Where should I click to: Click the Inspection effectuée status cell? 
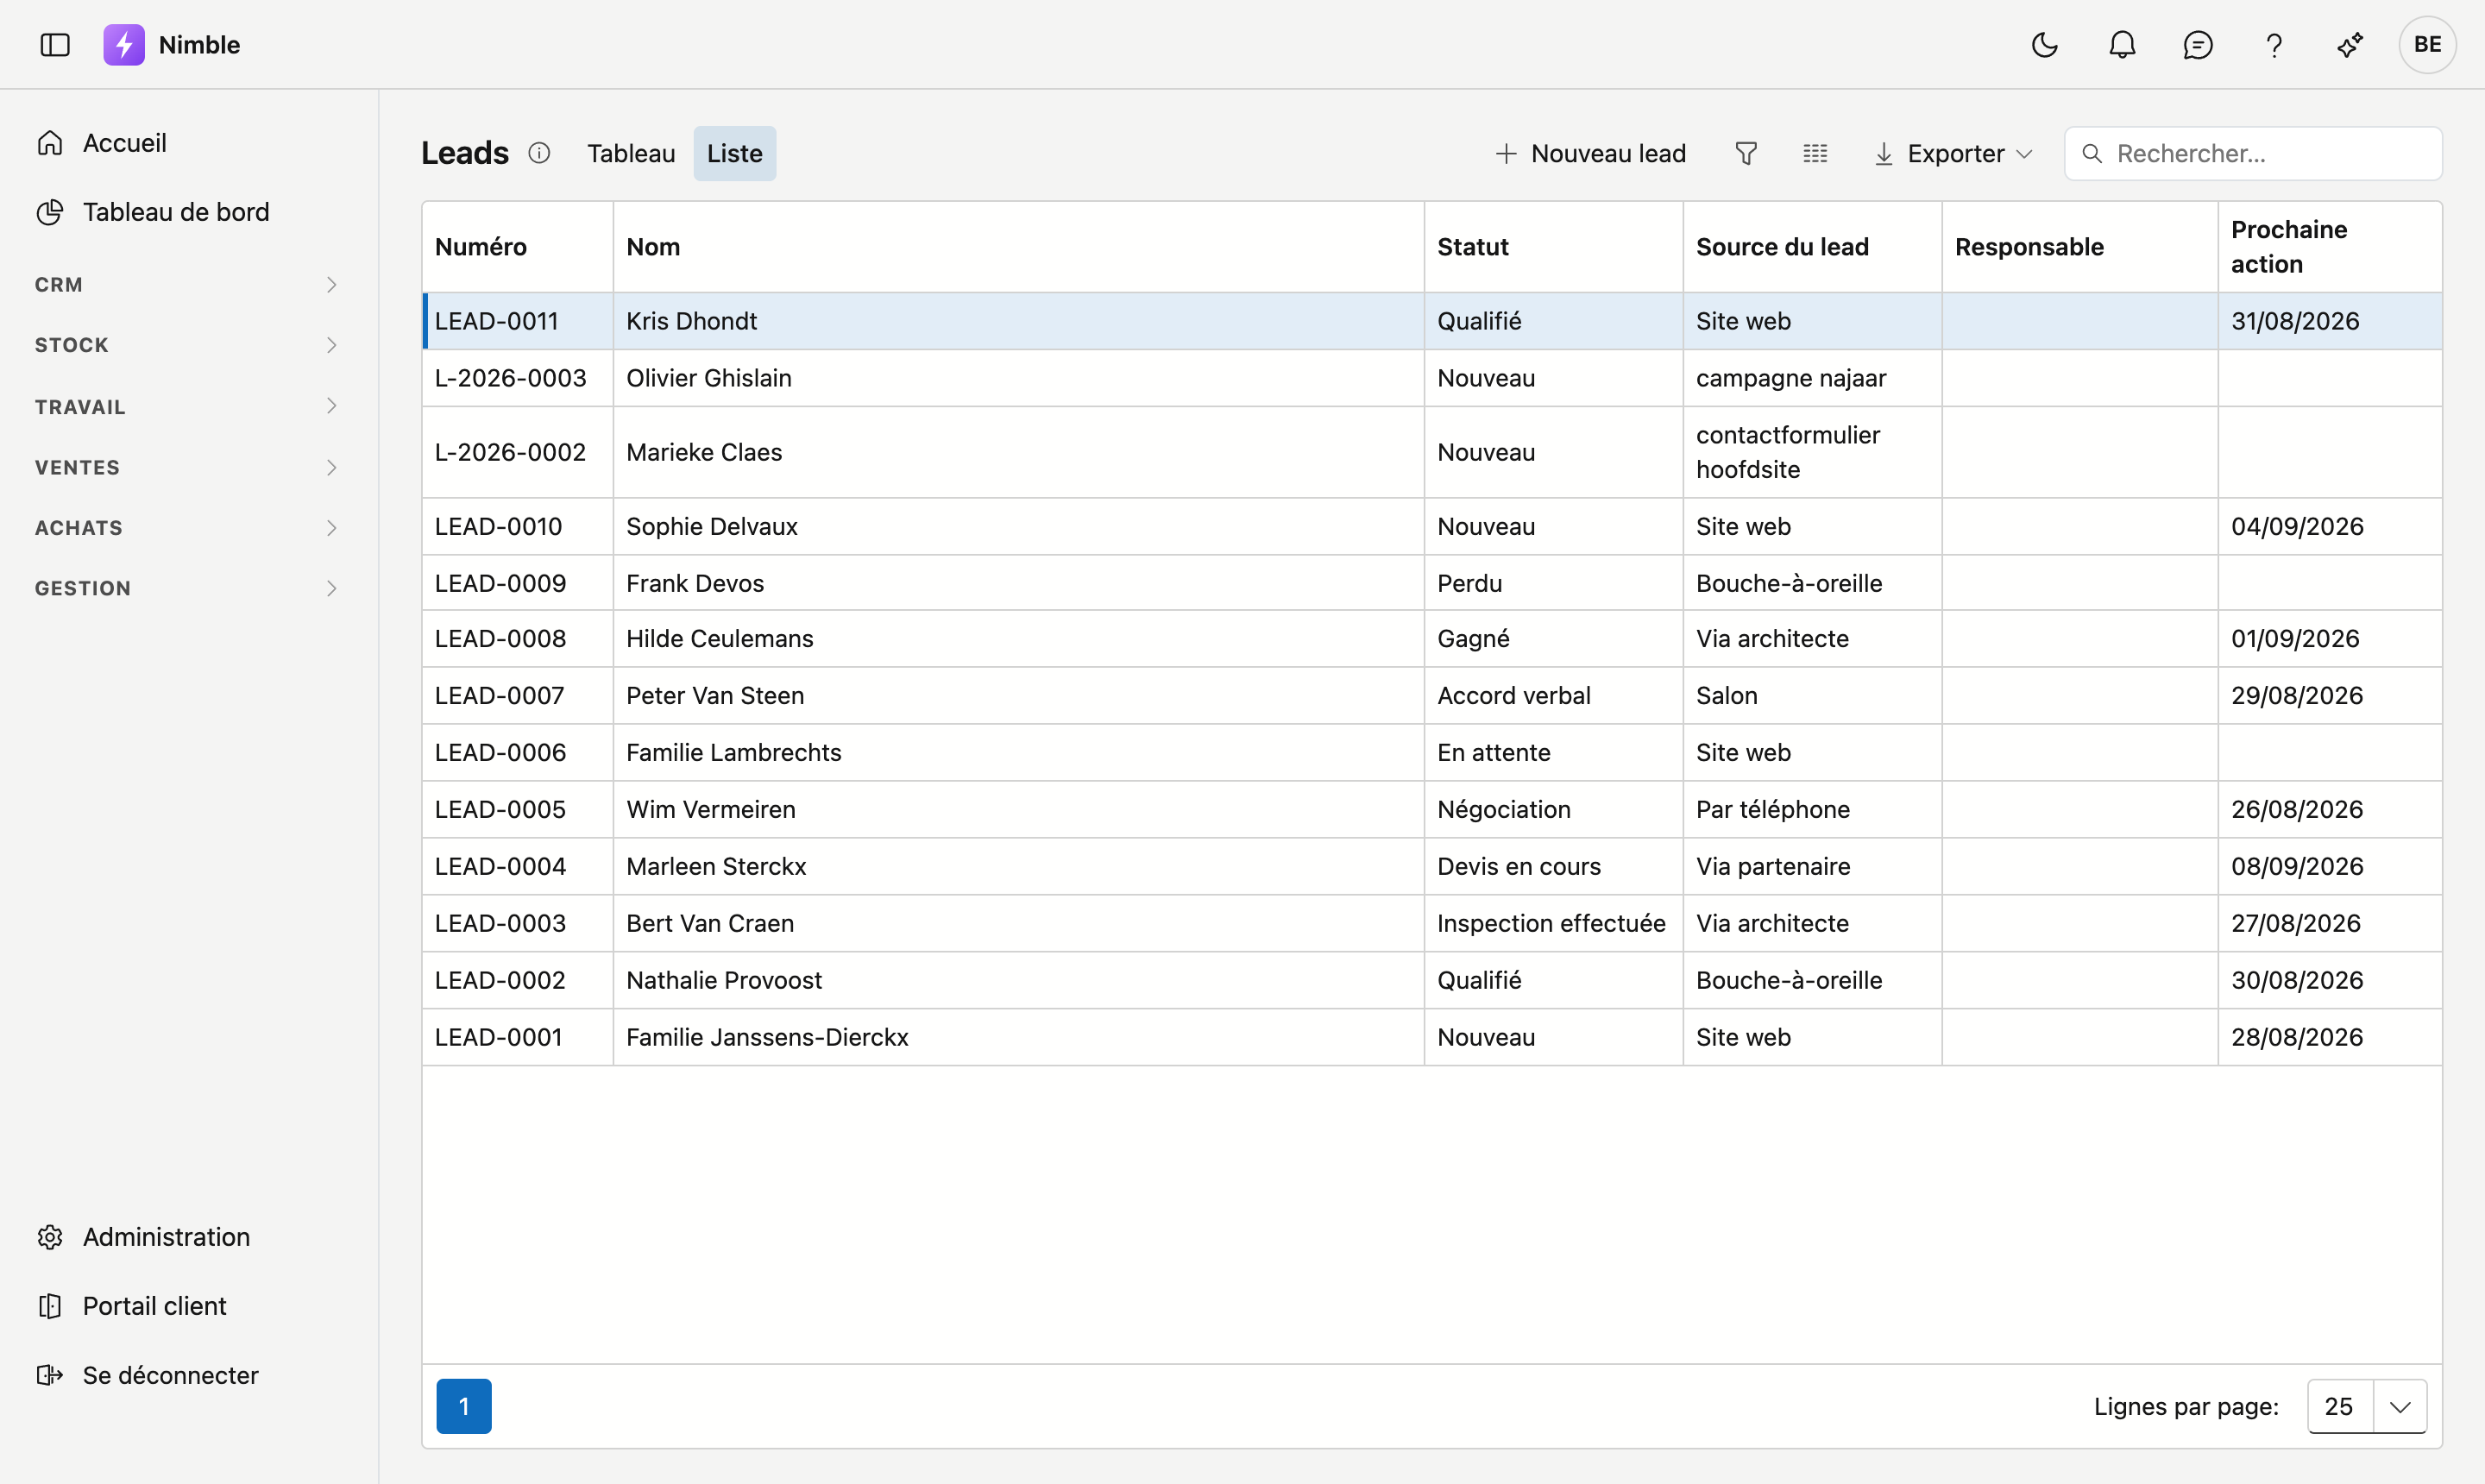[x=1553, y=923]
